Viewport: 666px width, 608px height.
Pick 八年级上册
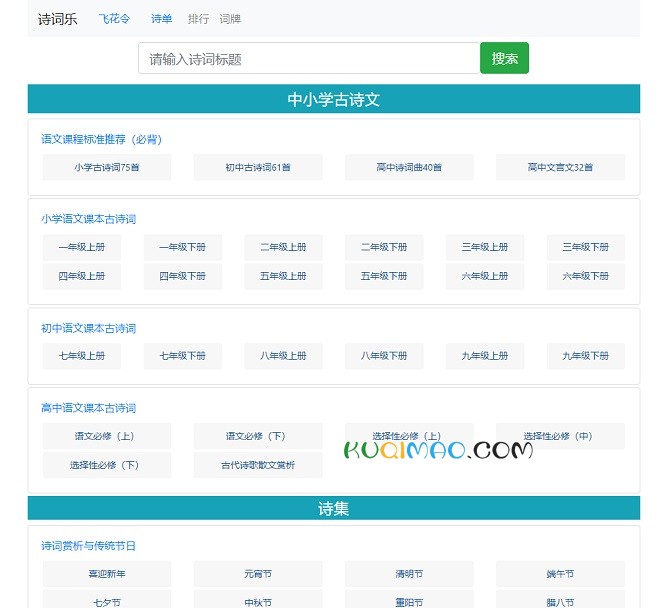(283, 356)
